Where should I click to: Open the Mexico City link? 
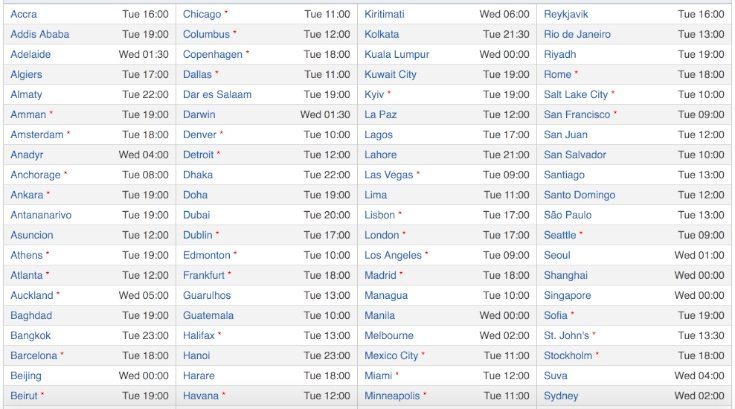click(x=391, y=356)
